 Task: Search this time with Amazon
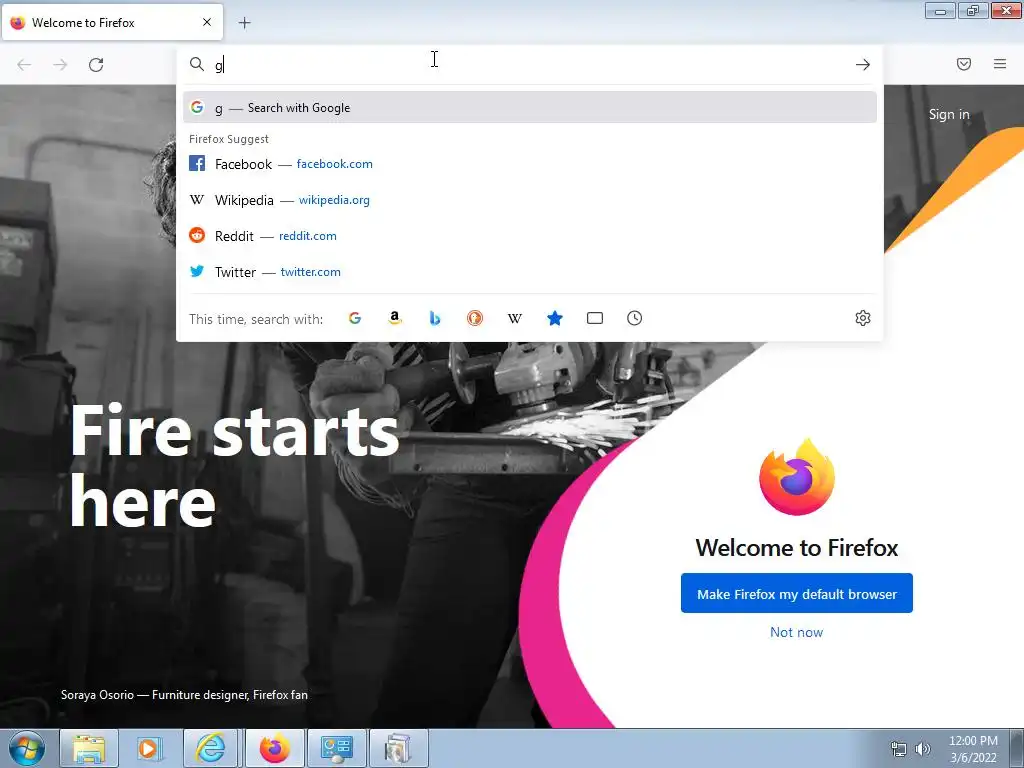tap(394, 318)
